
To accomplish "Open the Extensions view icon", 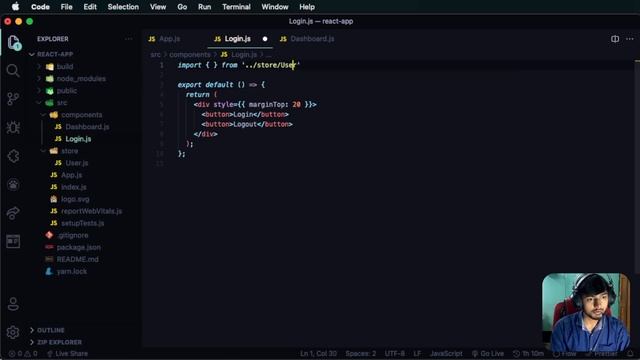I will 13,156.
